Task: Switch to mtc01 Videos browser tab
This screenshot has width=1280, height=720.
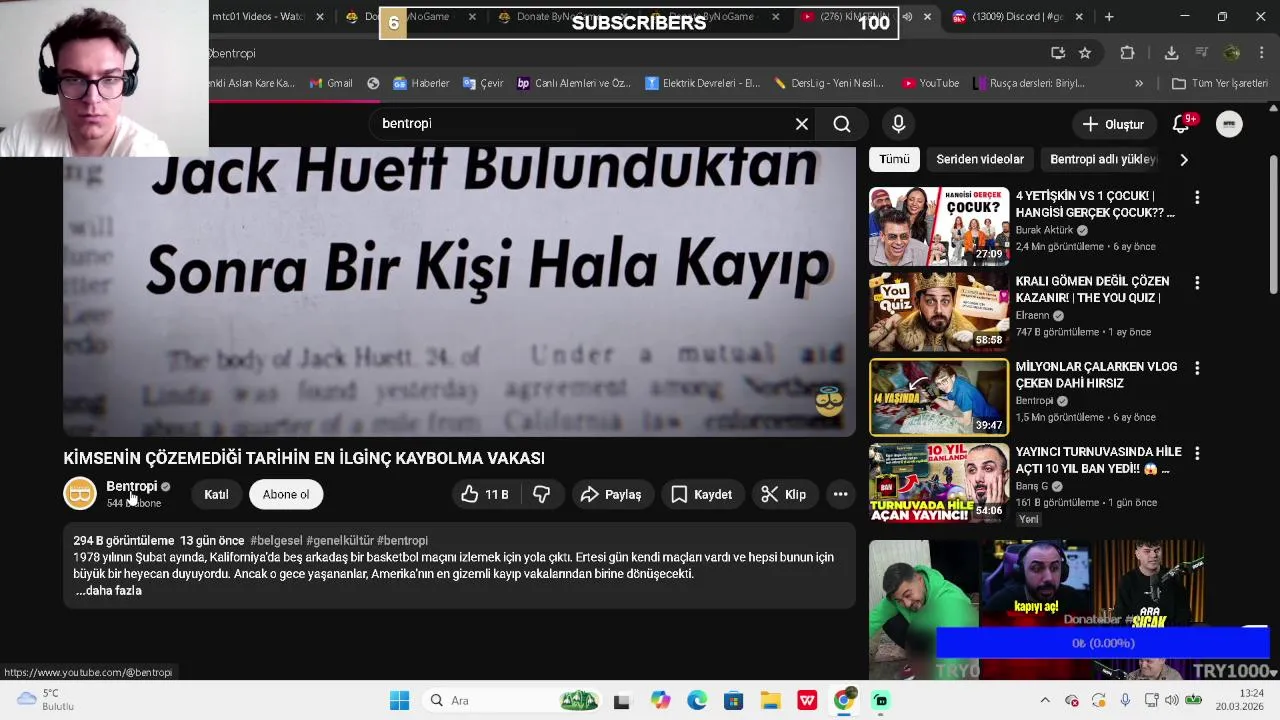Action: [x=258, y=17]
